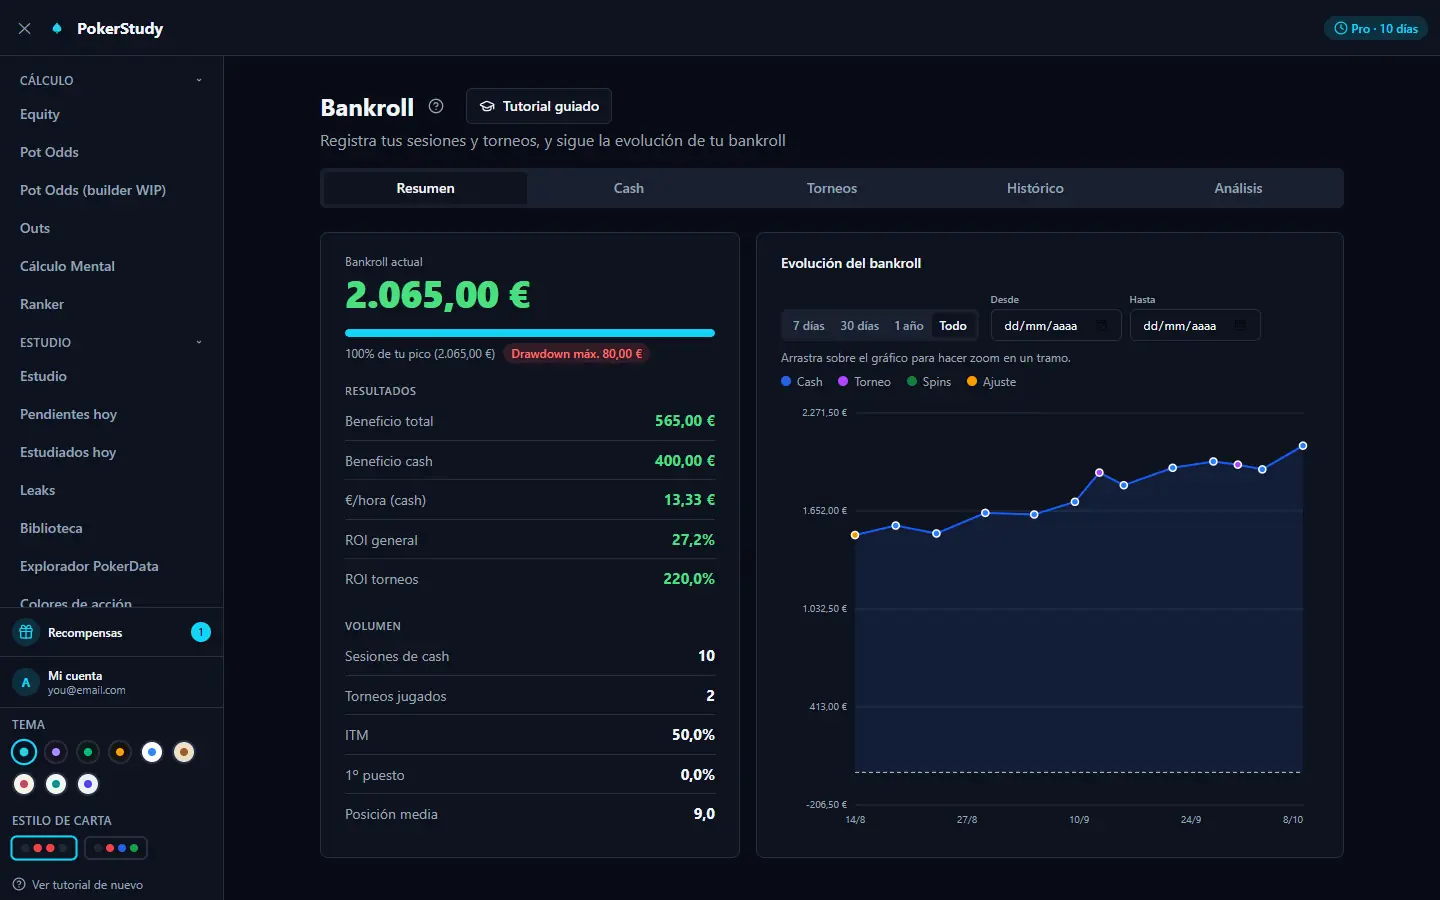
Task: Collapse the ESTUDIO sidebar section
Action: click(x=111, y=342)
